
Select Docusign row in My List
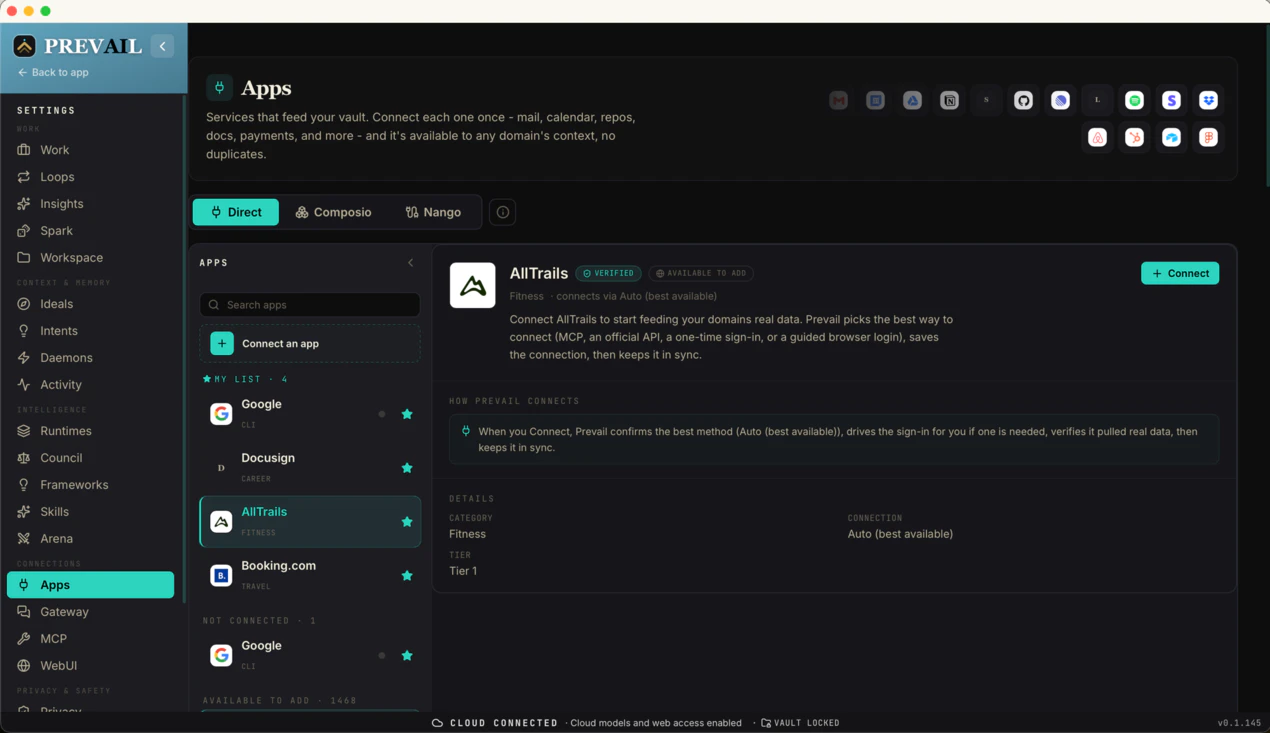point(310,467)
